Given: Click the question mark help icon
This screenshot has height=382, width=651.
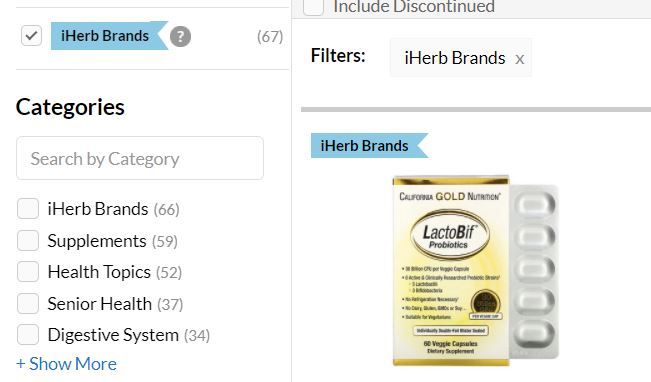Looking at the screenshot, I should pyautogui.click(x=180, y=37).
